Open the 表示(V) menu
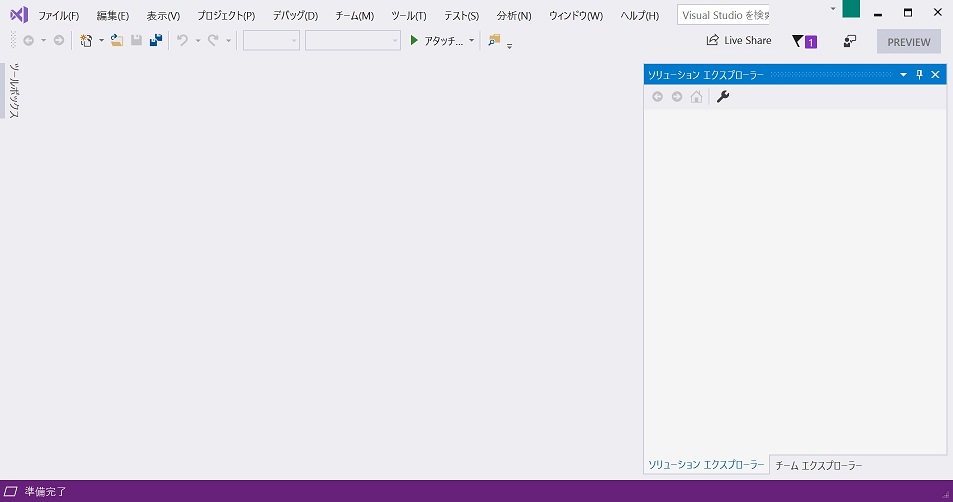 (x=163, y=16)
